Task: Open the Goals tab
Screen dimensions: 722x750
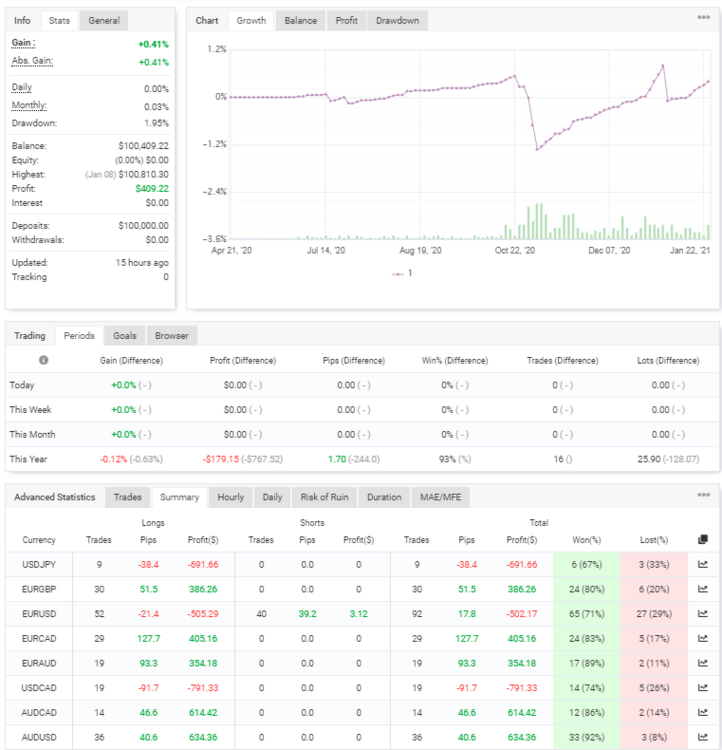Action: pos(125,336)
